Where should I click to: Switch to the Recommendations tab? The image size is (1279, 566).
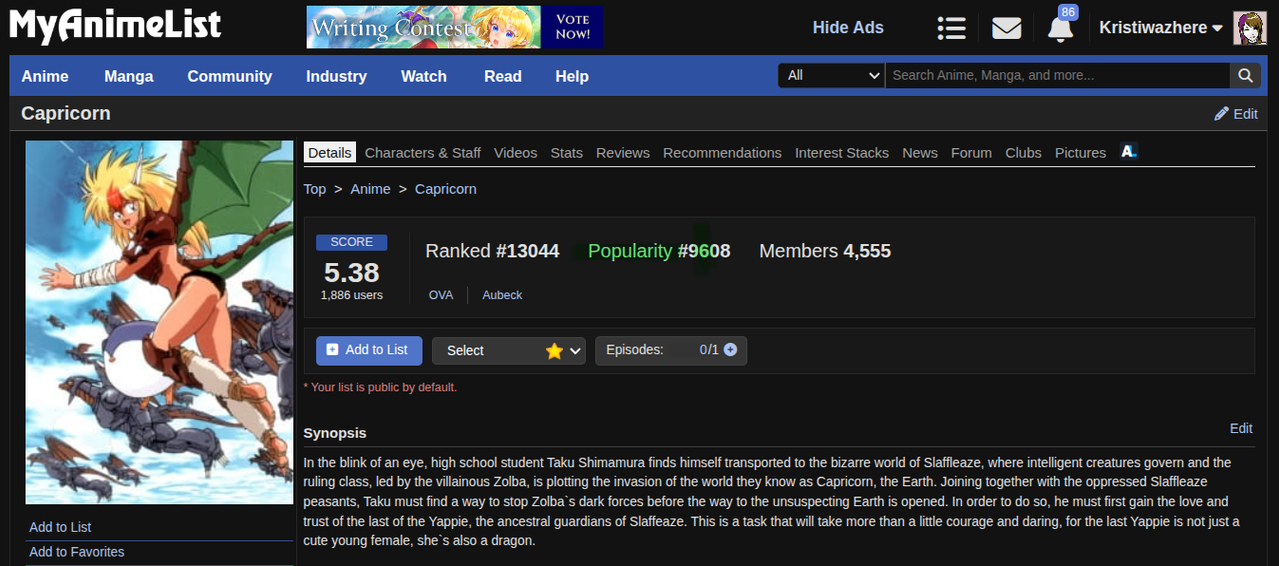point(722,152)
